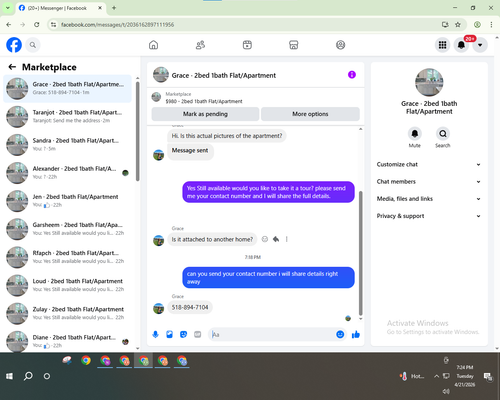Click the voice clip microphone icon

(x=155, y=334)
